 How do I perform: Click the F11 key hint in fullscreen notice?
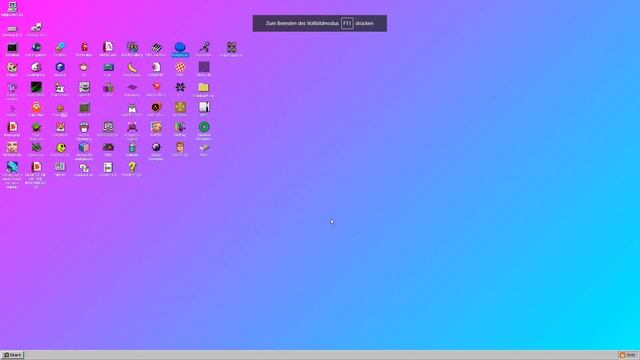coord(347,24)
